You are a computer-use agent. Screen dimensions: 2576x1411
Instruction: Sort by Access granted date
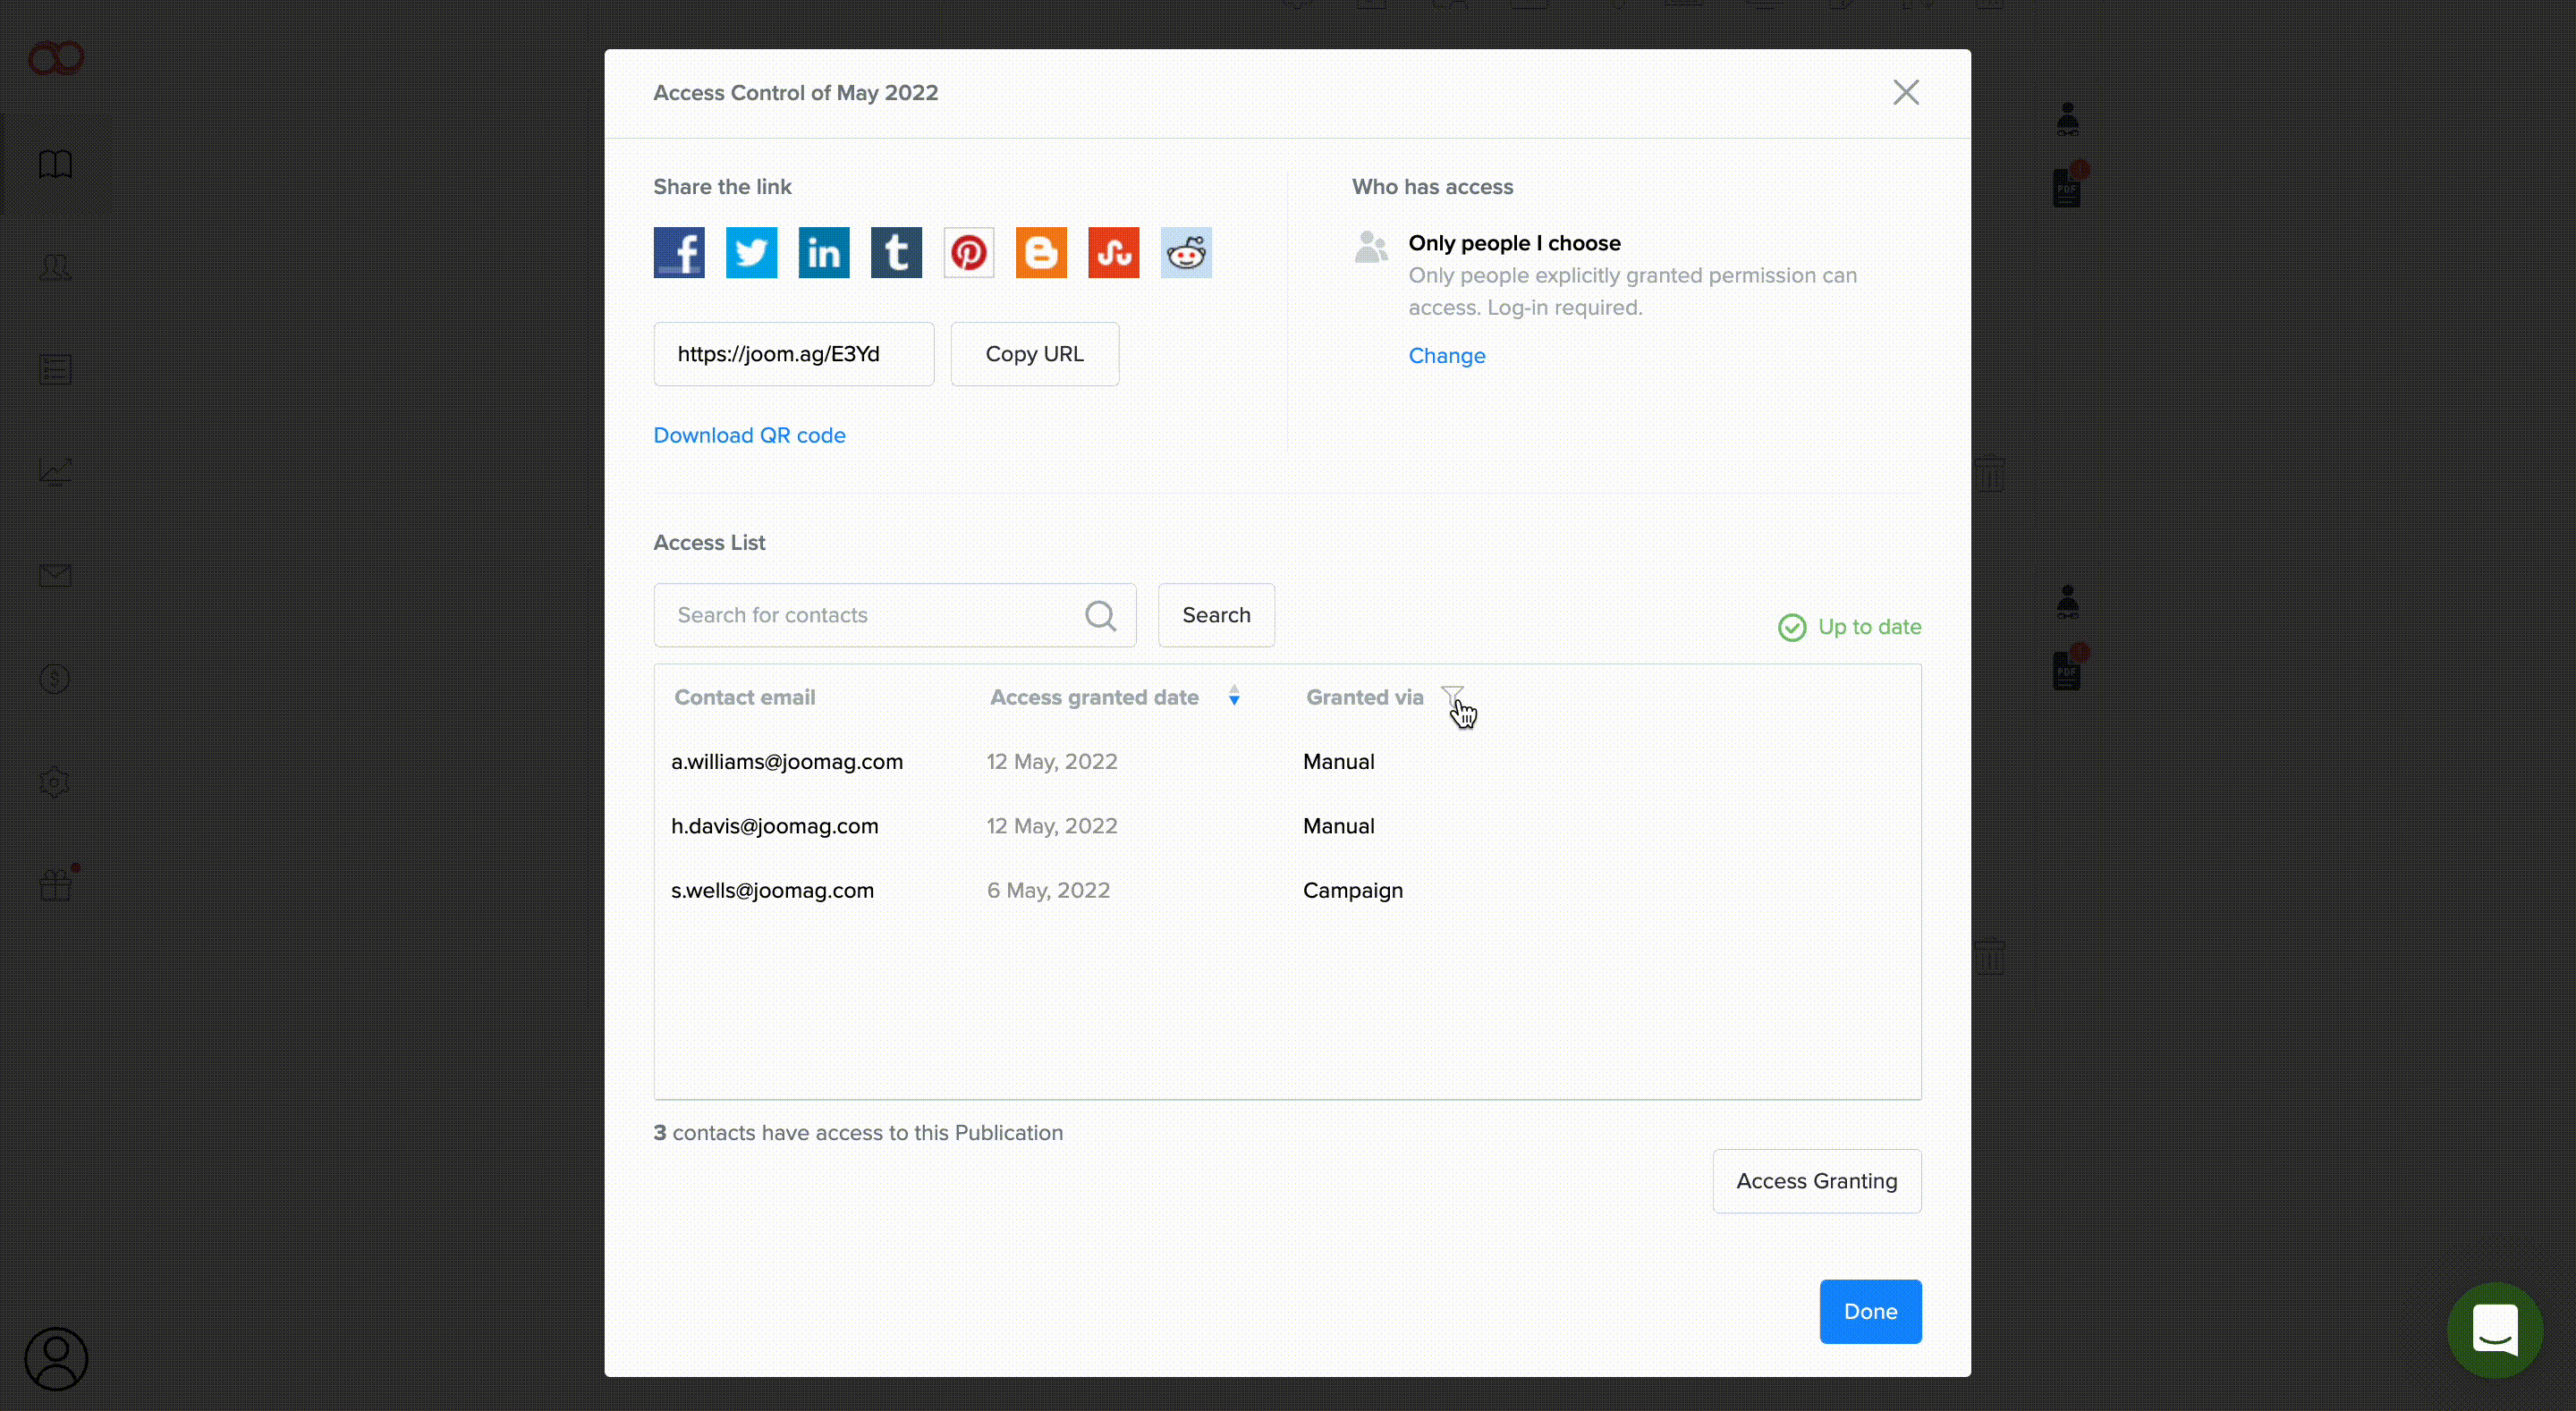point(1234,697)
